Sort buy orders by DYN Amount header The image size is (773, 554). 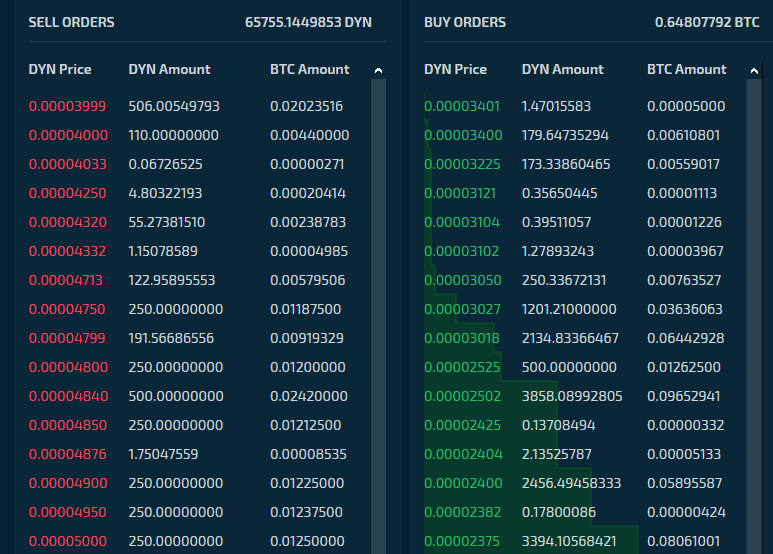[562, 69]
